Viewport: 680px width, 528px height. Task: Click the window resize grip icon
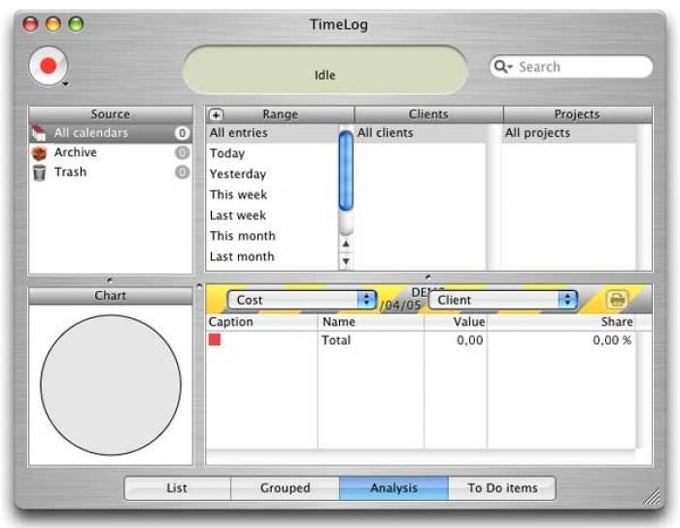click(x=652, y=496)
